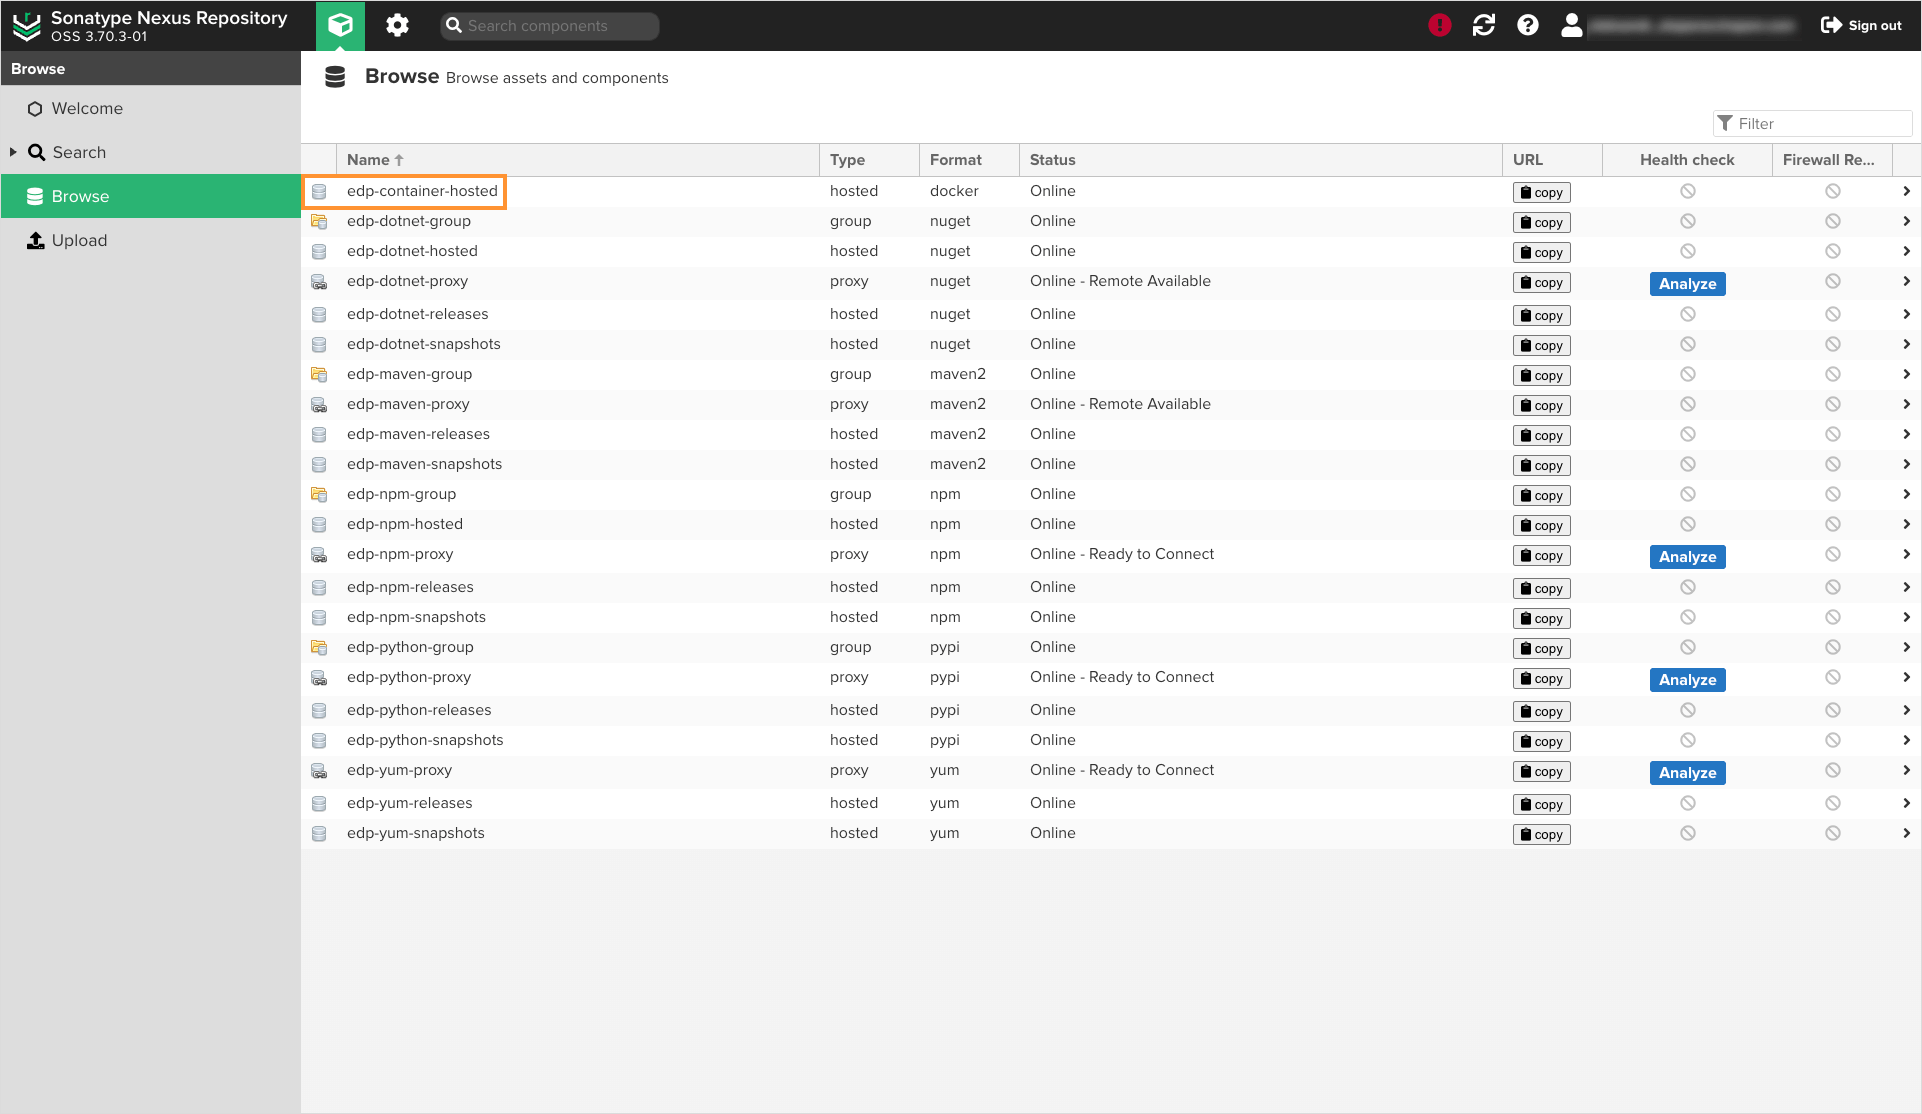Screen dimensions: 1922x1114
Task: Select Welcome in the sidebar
Action: point(88,108)
